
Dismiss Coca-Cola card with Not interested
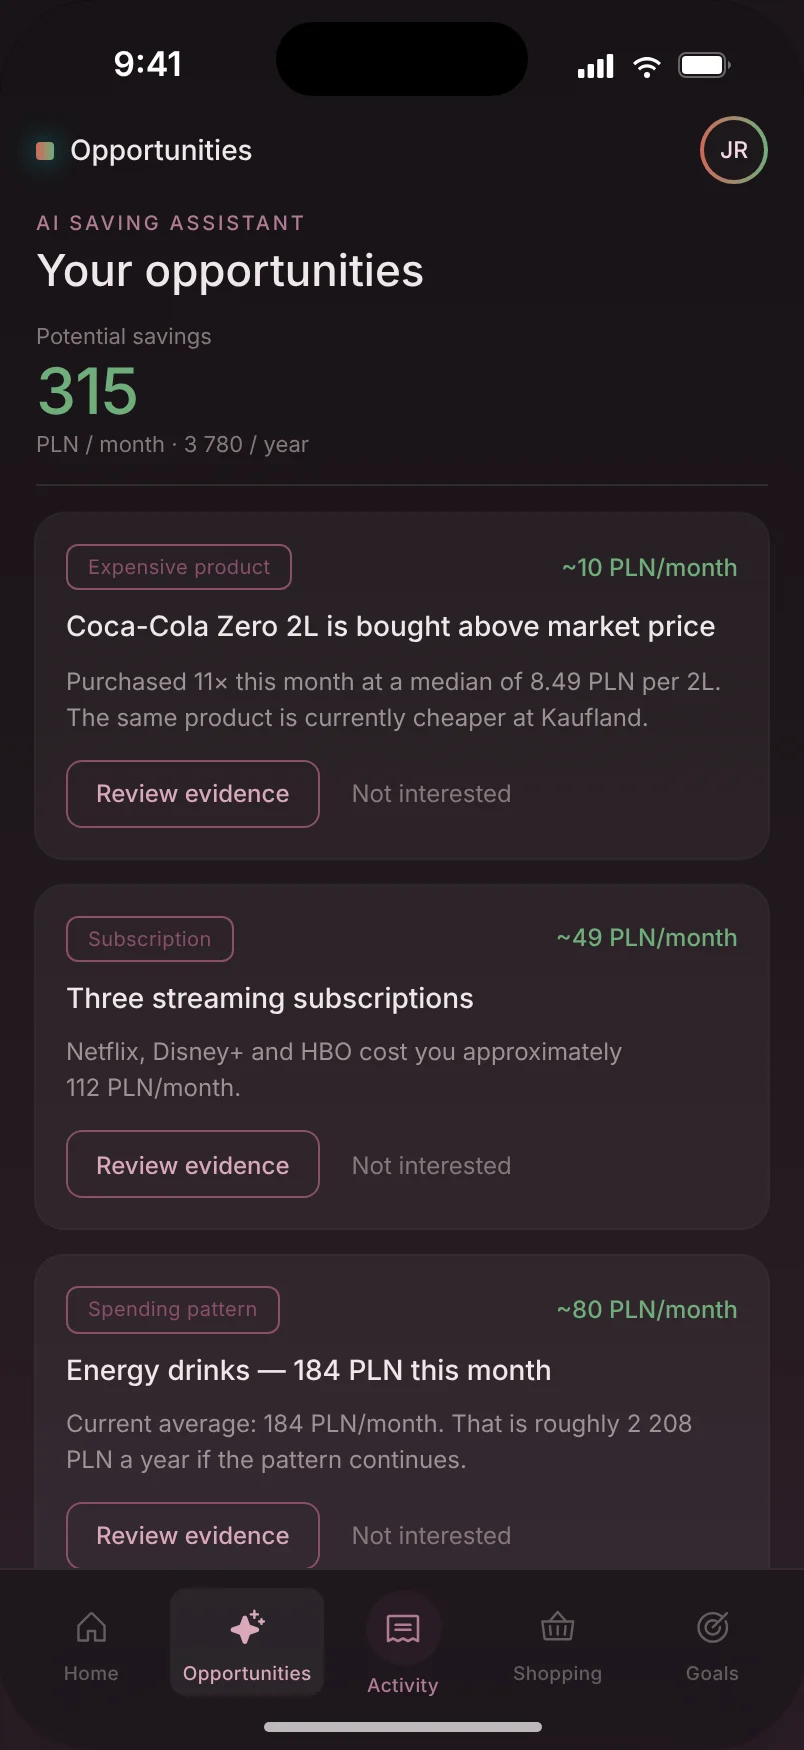pos(431,794)
